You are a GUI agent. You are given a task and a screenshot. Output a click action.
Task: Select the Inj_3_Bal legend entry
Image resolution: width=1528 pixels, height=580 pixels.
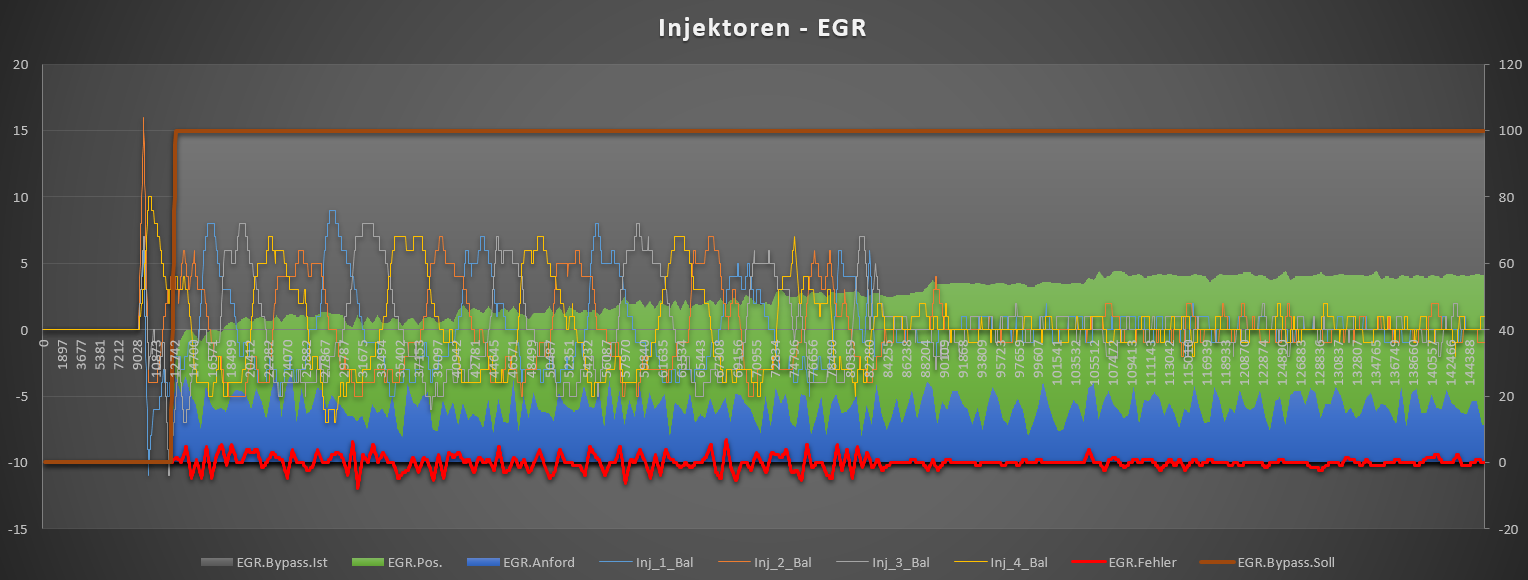click(900, 563)
